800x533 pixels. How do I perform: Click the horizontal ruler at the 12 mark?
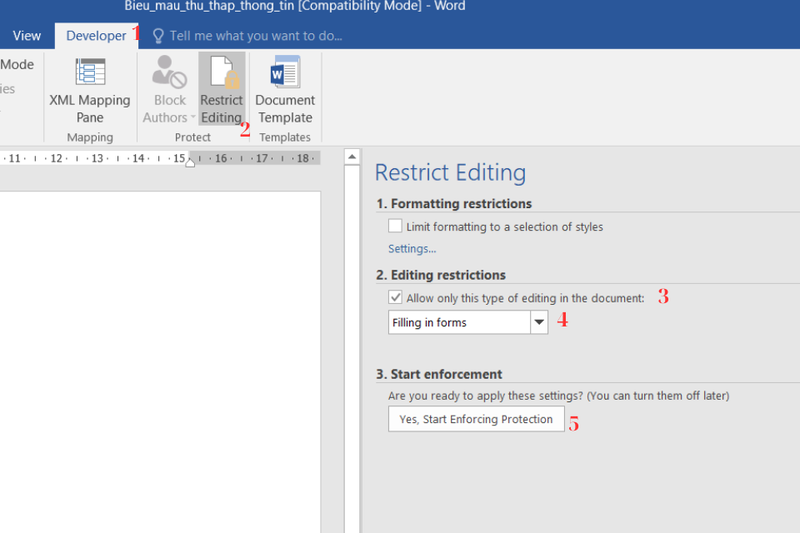click(56, 158)
